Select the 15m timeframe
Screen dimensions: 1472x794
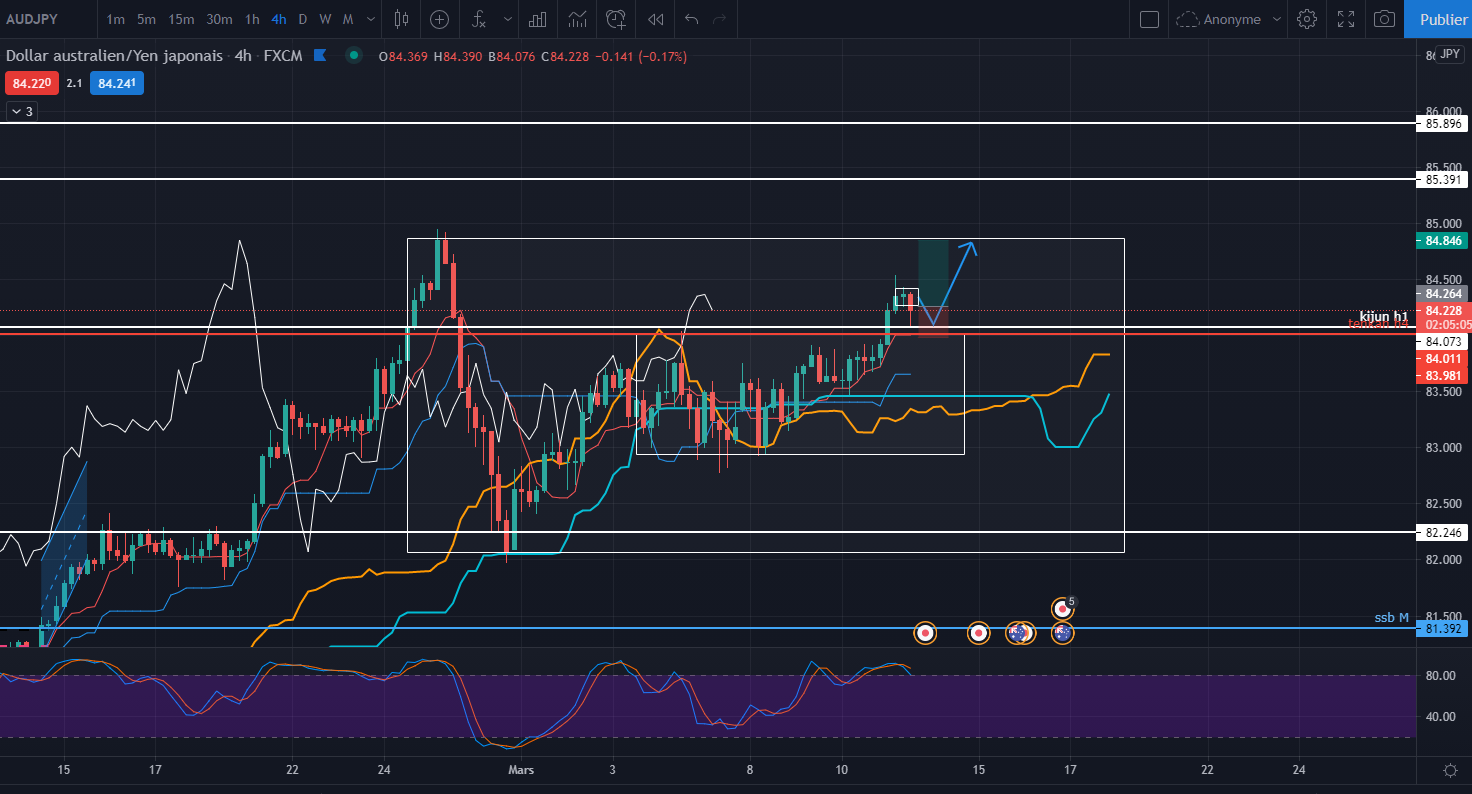[x=181, y=19]
